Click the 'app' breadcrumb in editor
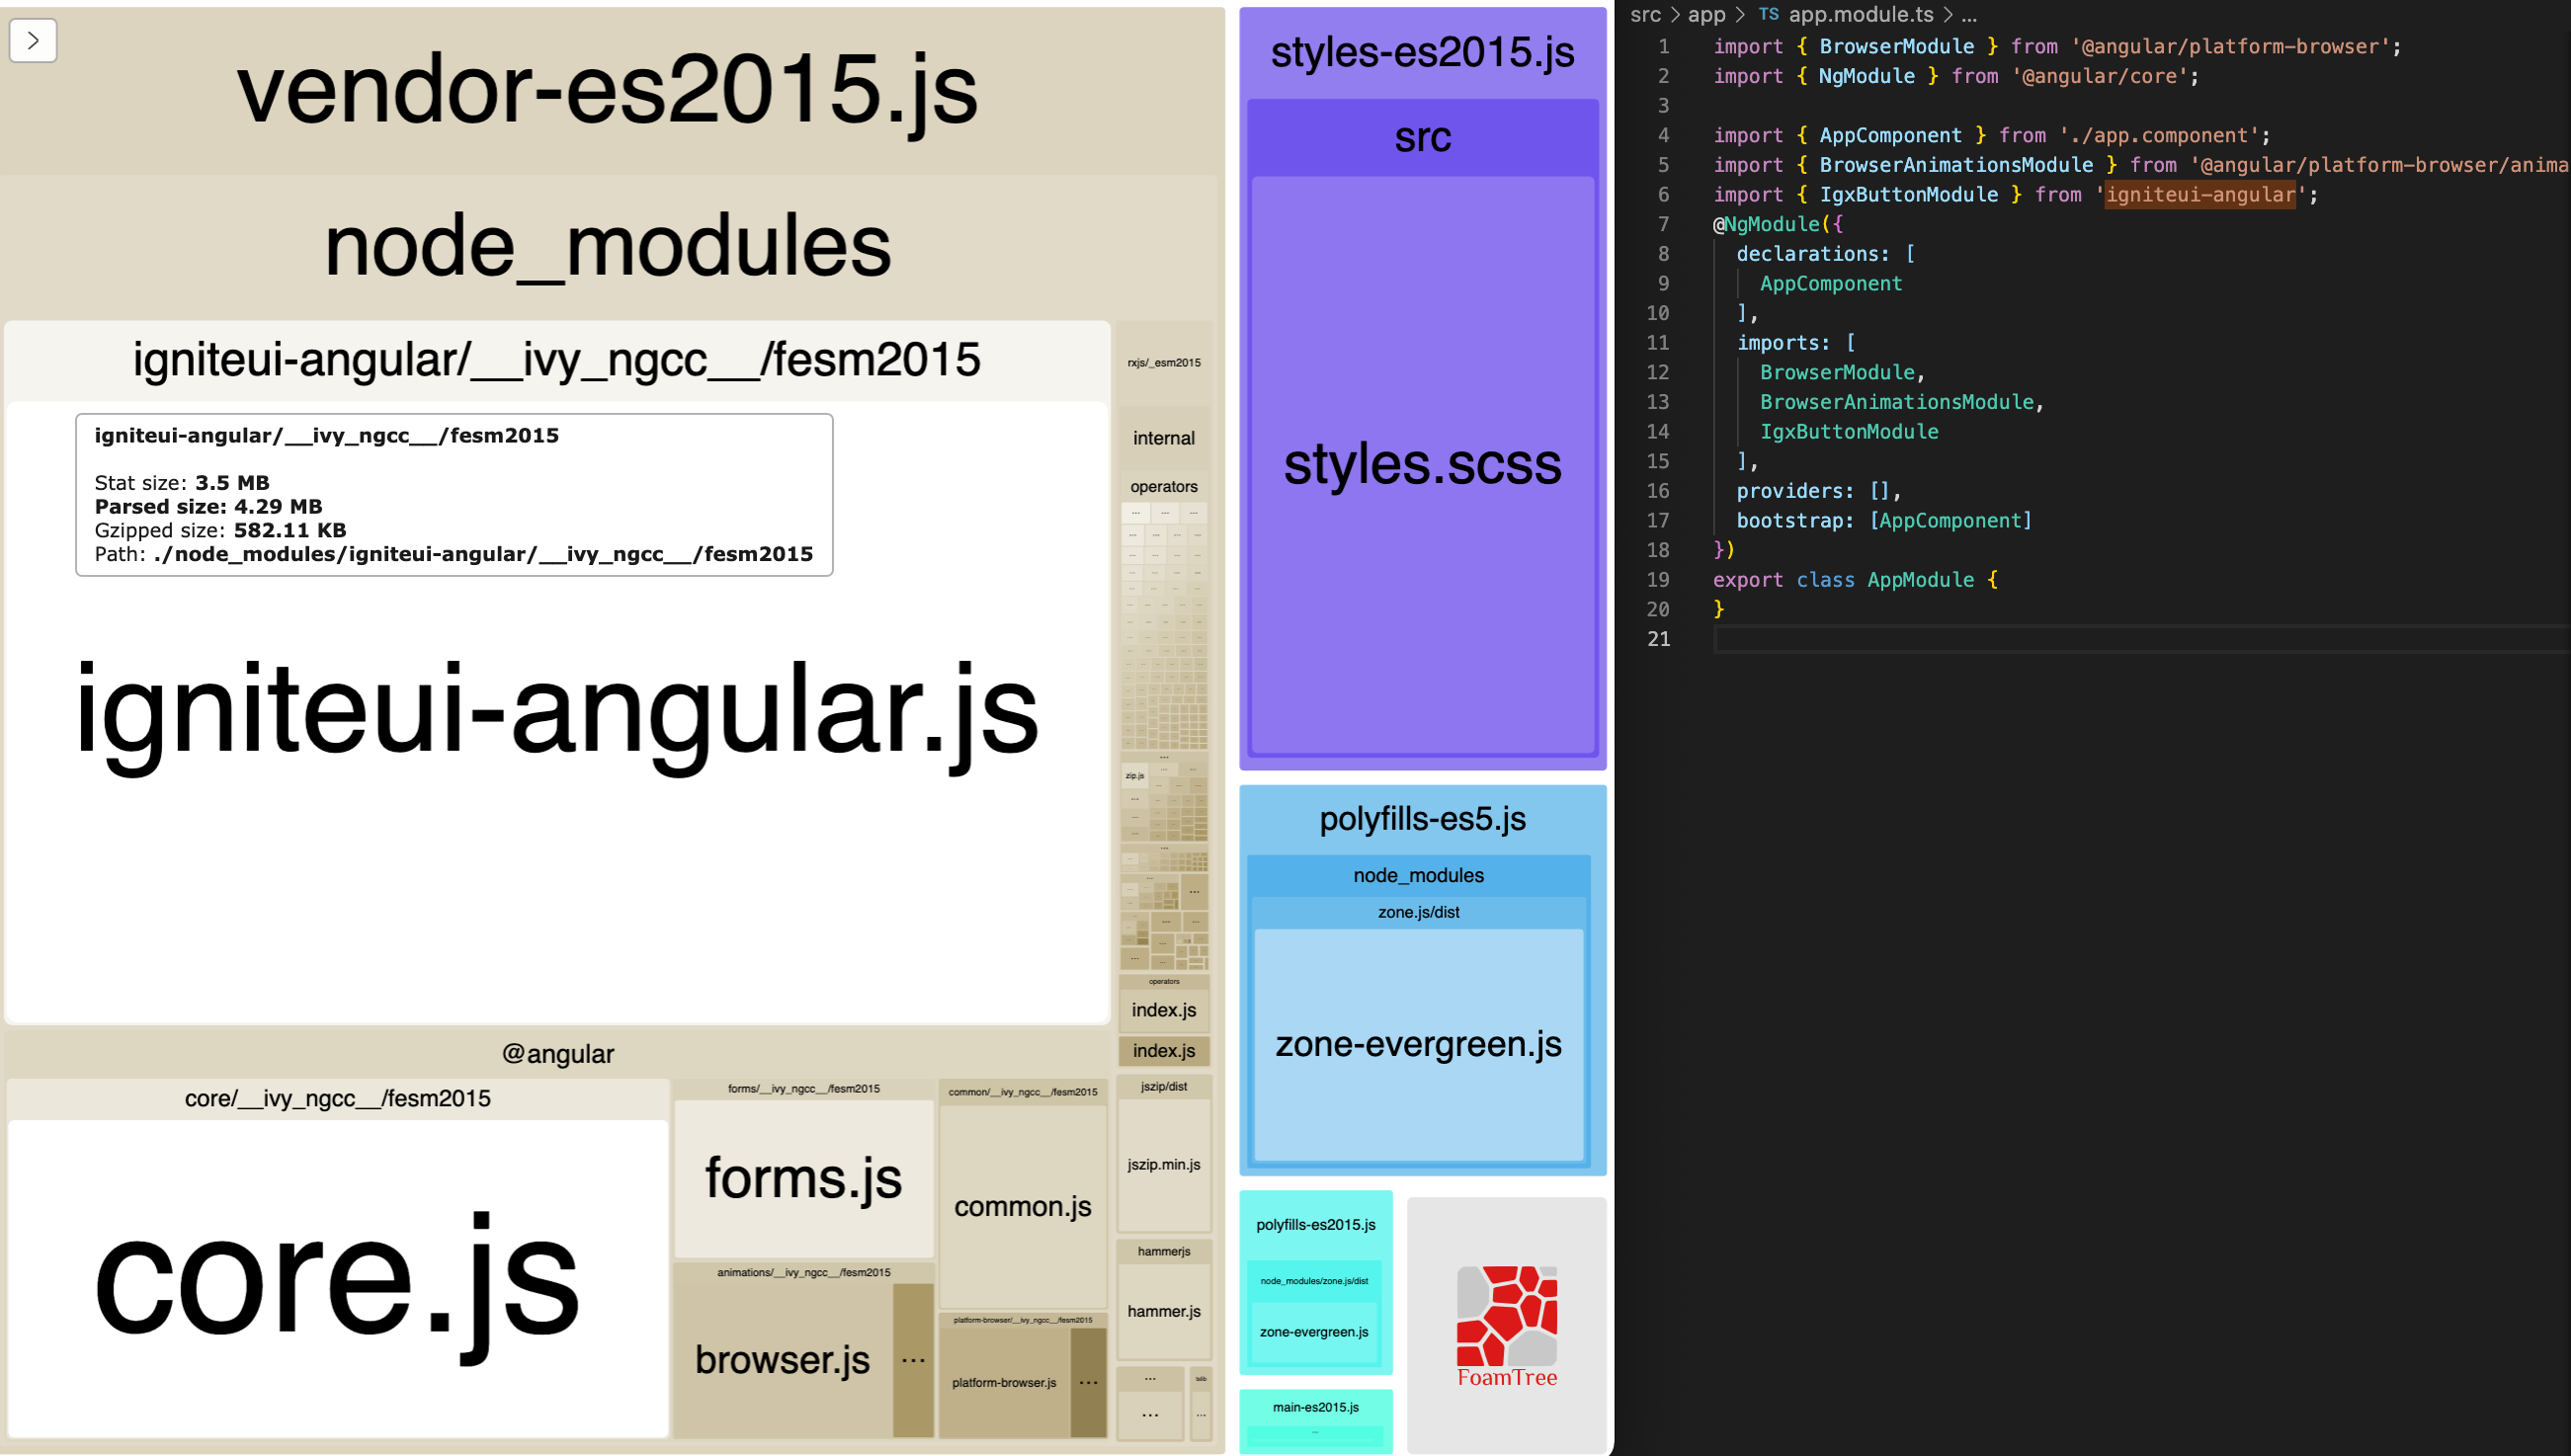 click(x=1707, y=14)
